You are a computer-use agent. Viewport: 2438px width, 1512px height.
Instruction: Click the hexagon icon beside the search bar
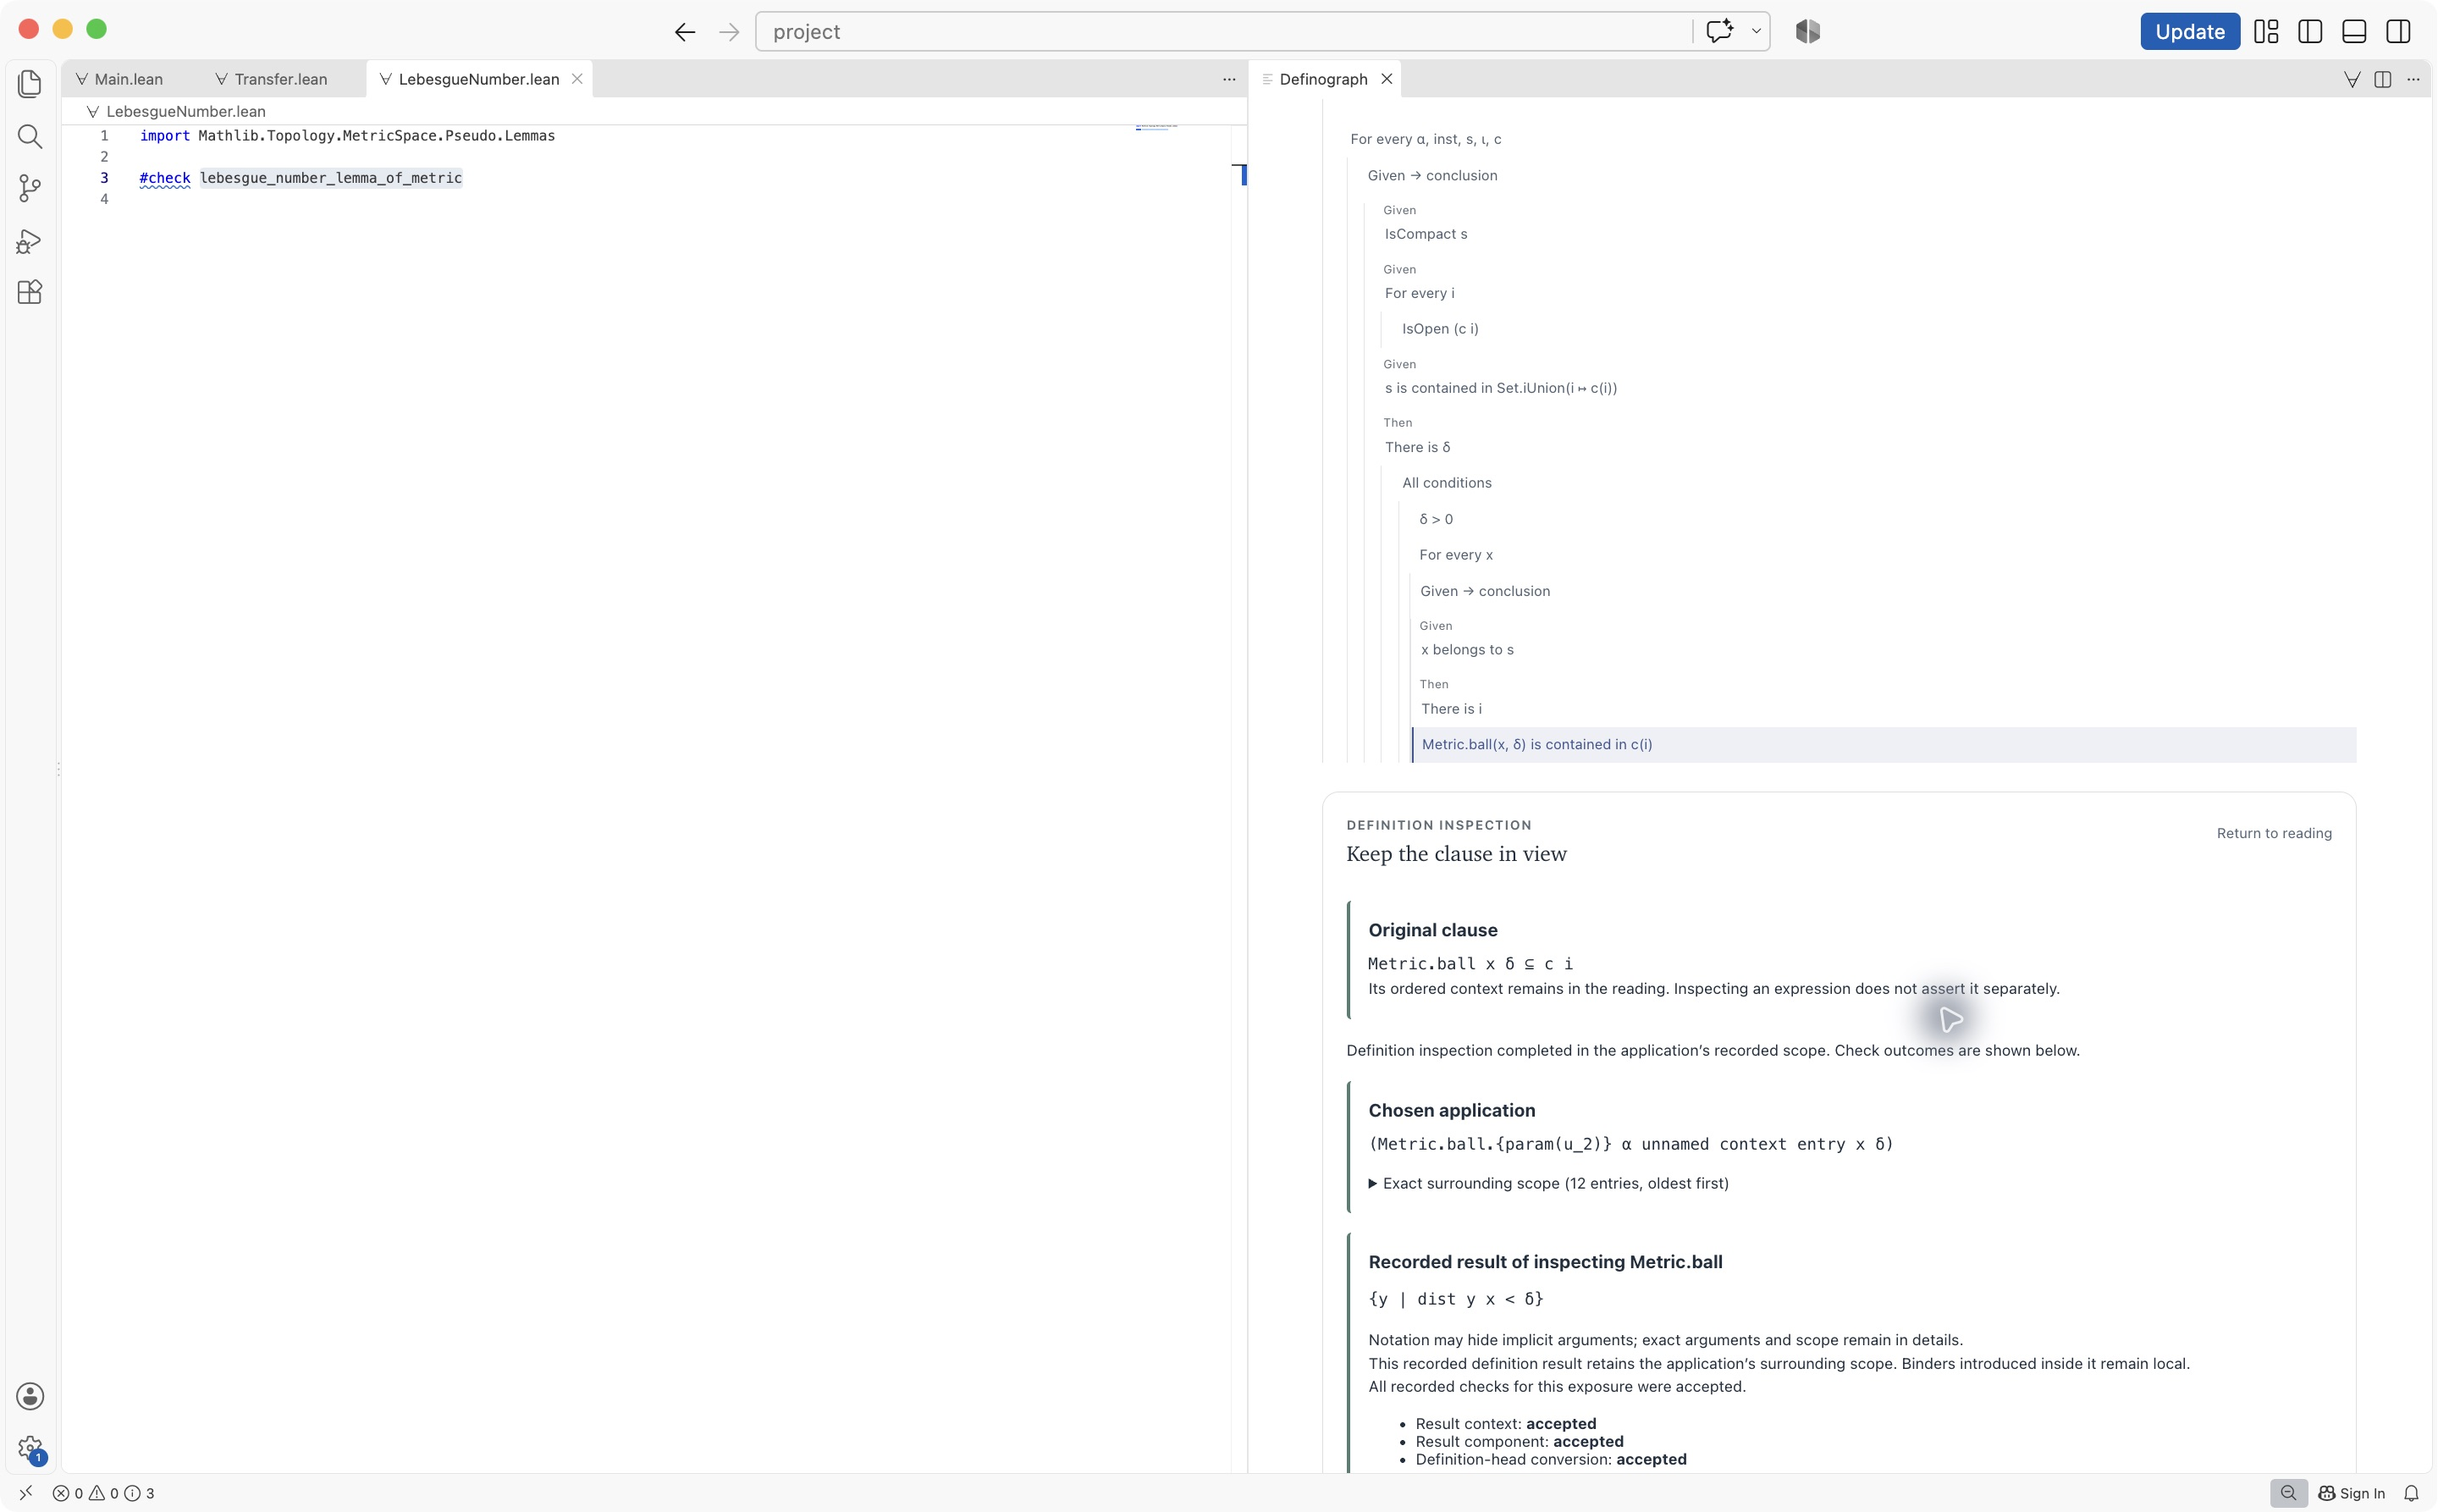pos(1808,31)
